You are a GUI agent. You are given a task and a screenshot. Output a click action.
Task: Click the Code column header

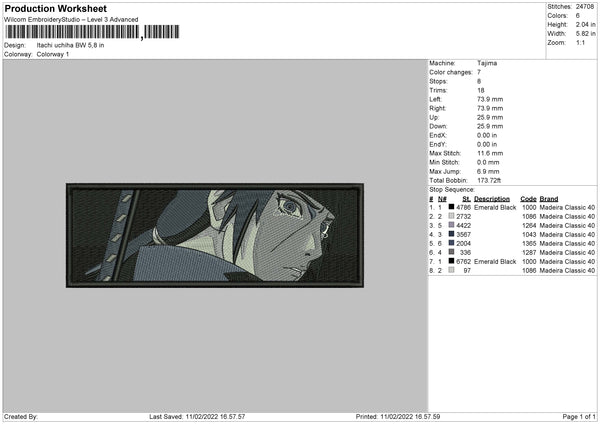point(528,199)
